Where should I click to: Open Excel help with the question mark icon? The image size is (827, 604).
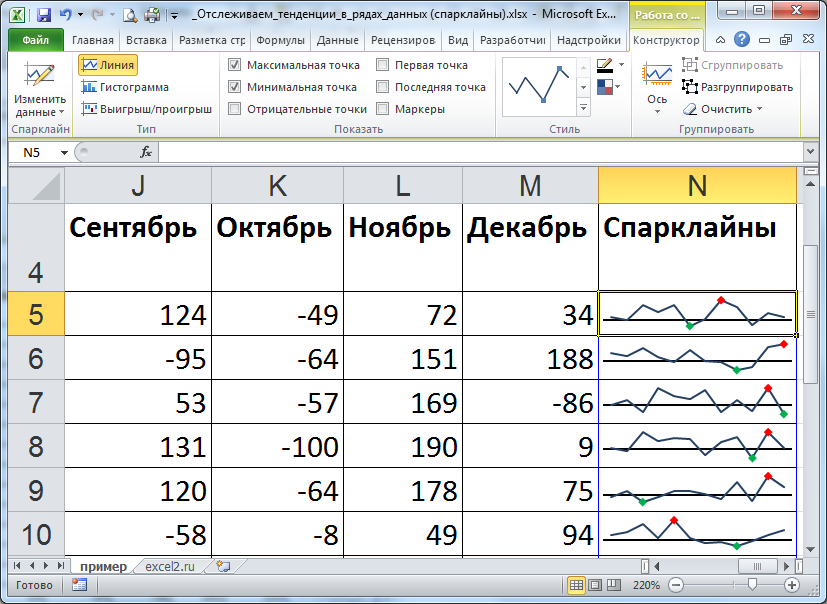[x=742, y=40]
